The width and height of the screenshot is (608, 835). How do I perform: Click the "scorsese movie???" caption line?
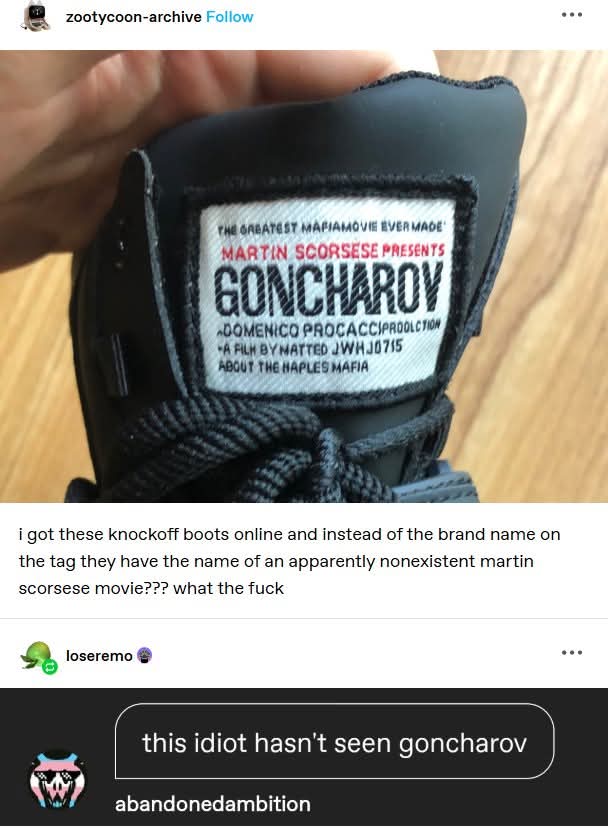tap(151, 588)
